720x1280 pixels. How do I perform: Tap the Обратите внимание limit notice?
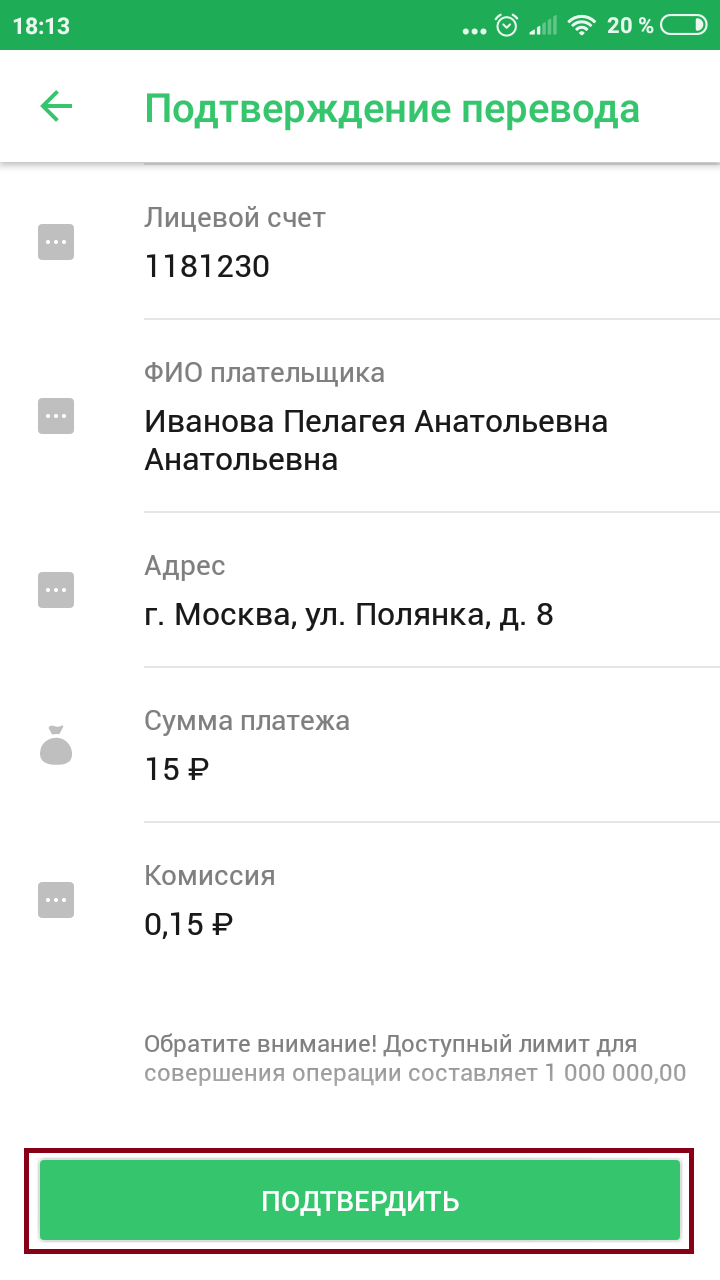414,1059
